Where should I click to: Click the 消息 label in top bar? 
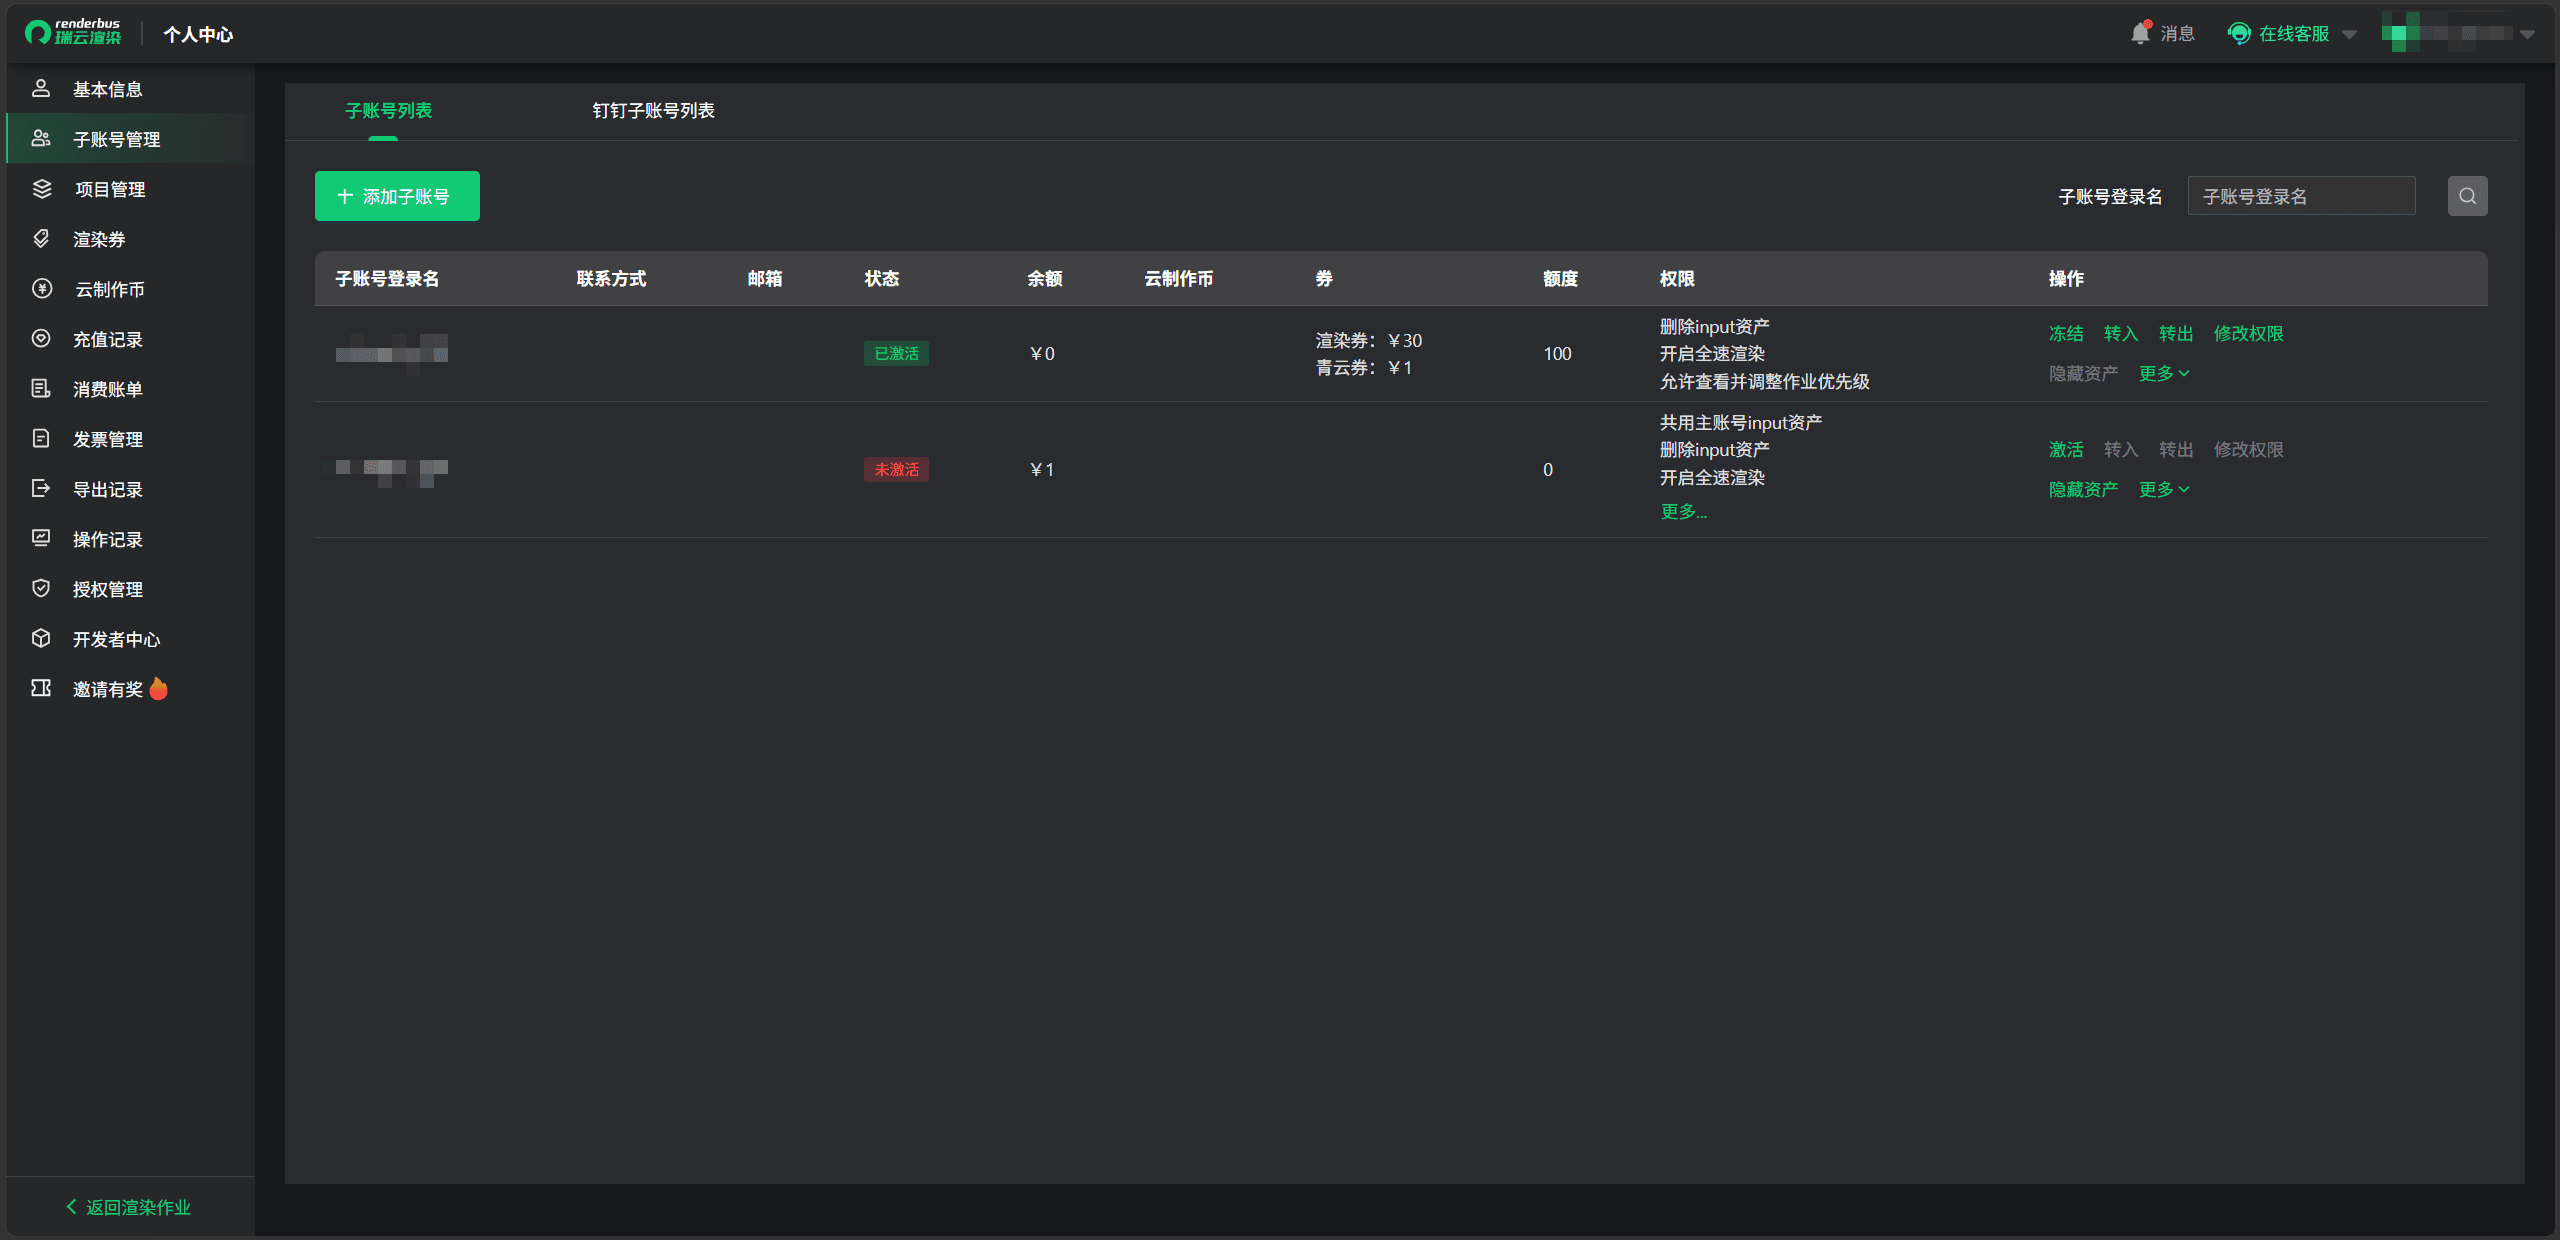pyautogui.click(x=2177, y=33)
